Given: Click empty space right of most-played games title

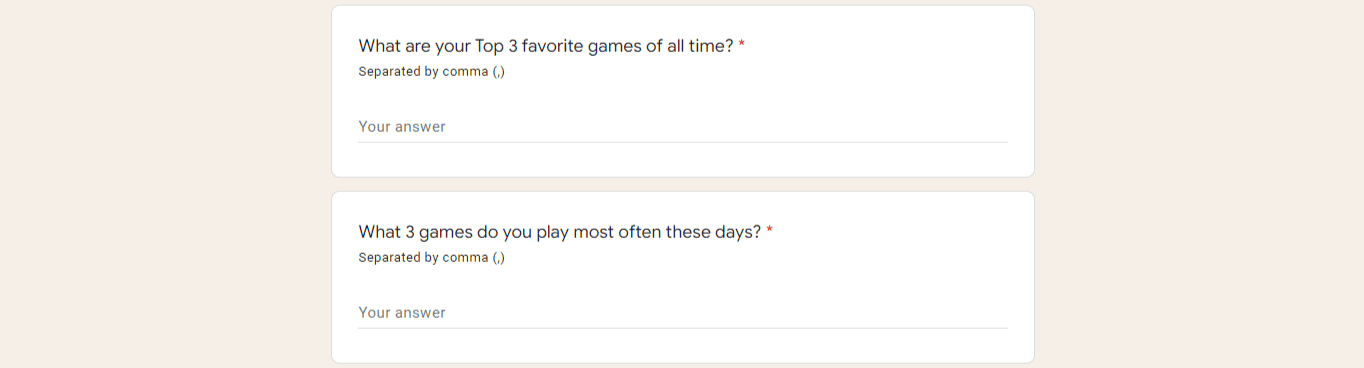Looking at the screenshot, I should 890,232.
